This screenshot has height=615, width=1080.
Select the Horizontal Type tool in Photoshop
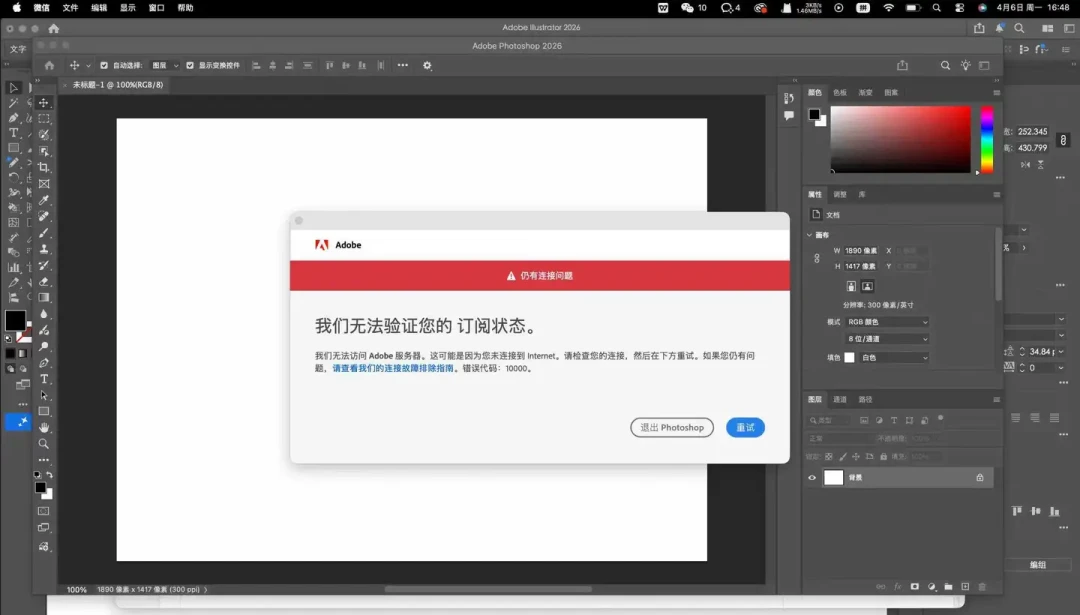43,379
